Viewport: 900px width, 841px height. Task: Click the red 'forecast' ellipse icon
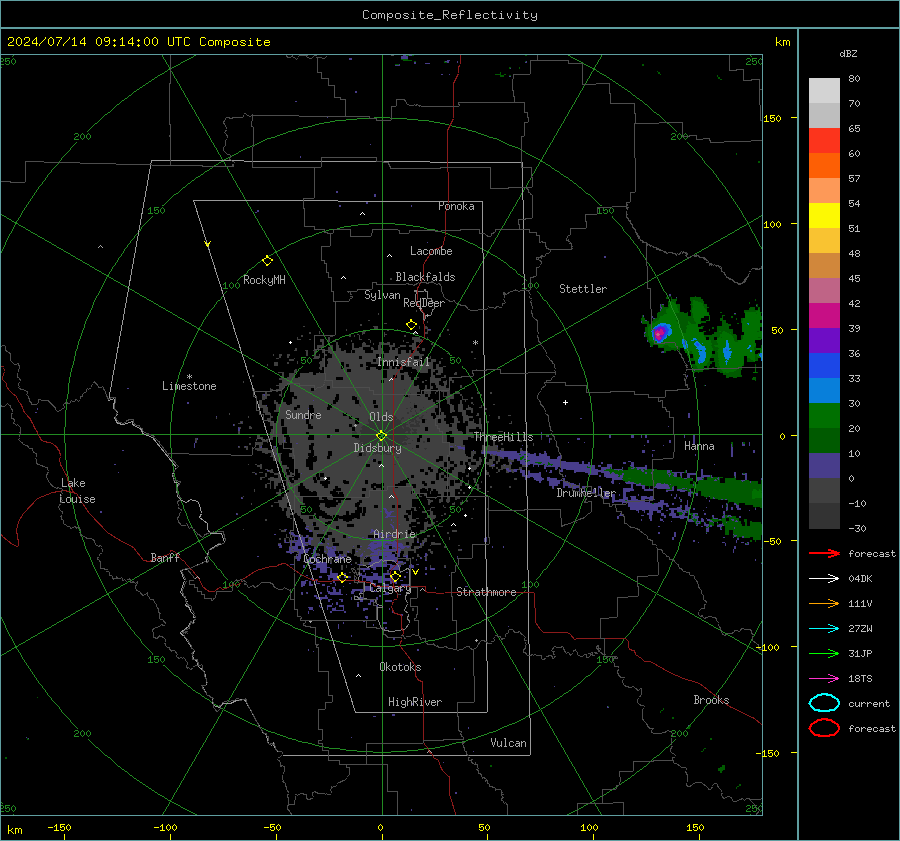824,728
